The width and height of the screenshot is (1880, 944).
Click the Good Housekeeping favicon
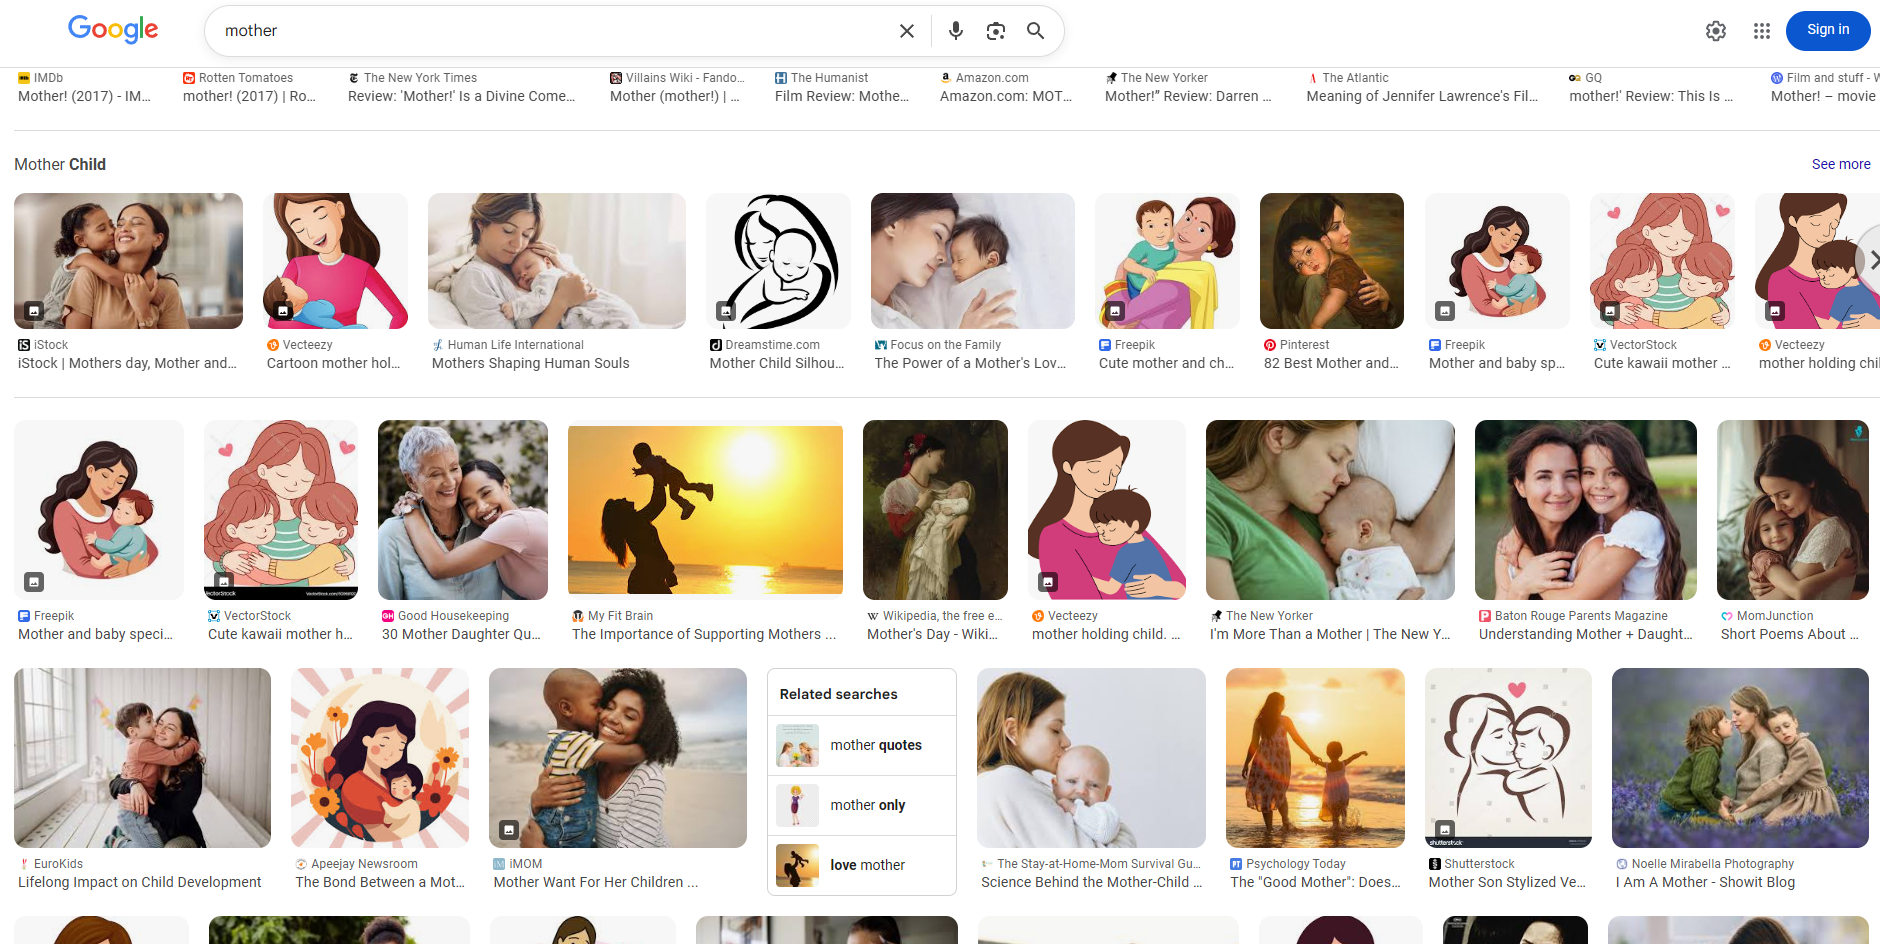(x=388, y=616)
